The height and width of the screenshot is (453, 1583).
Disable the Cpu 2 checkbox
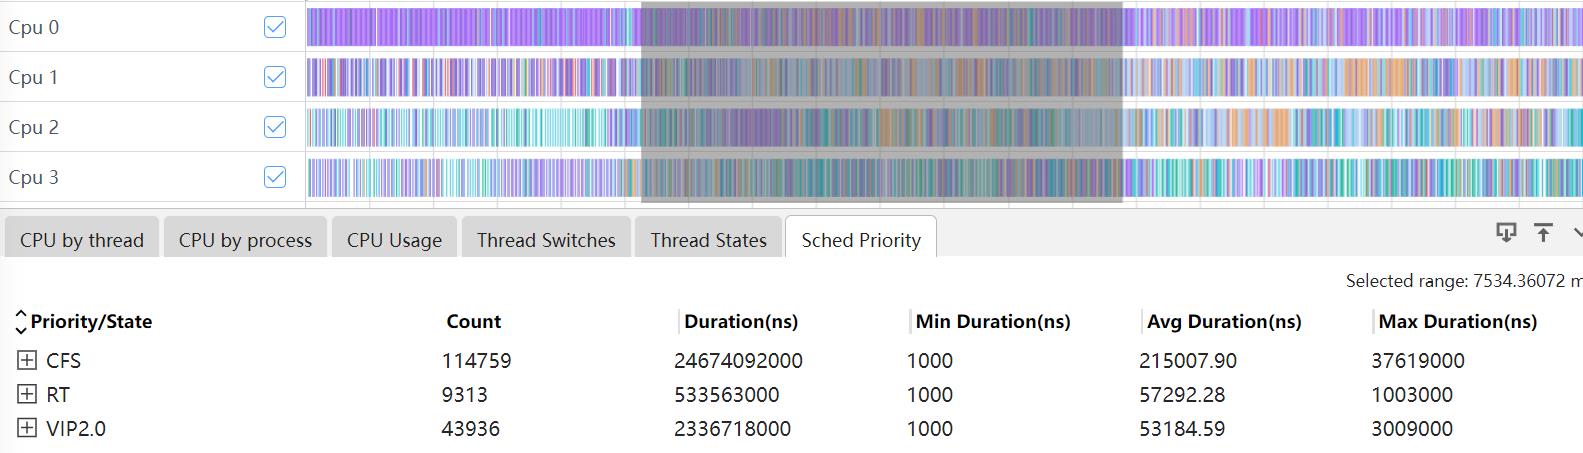[275, 127]
